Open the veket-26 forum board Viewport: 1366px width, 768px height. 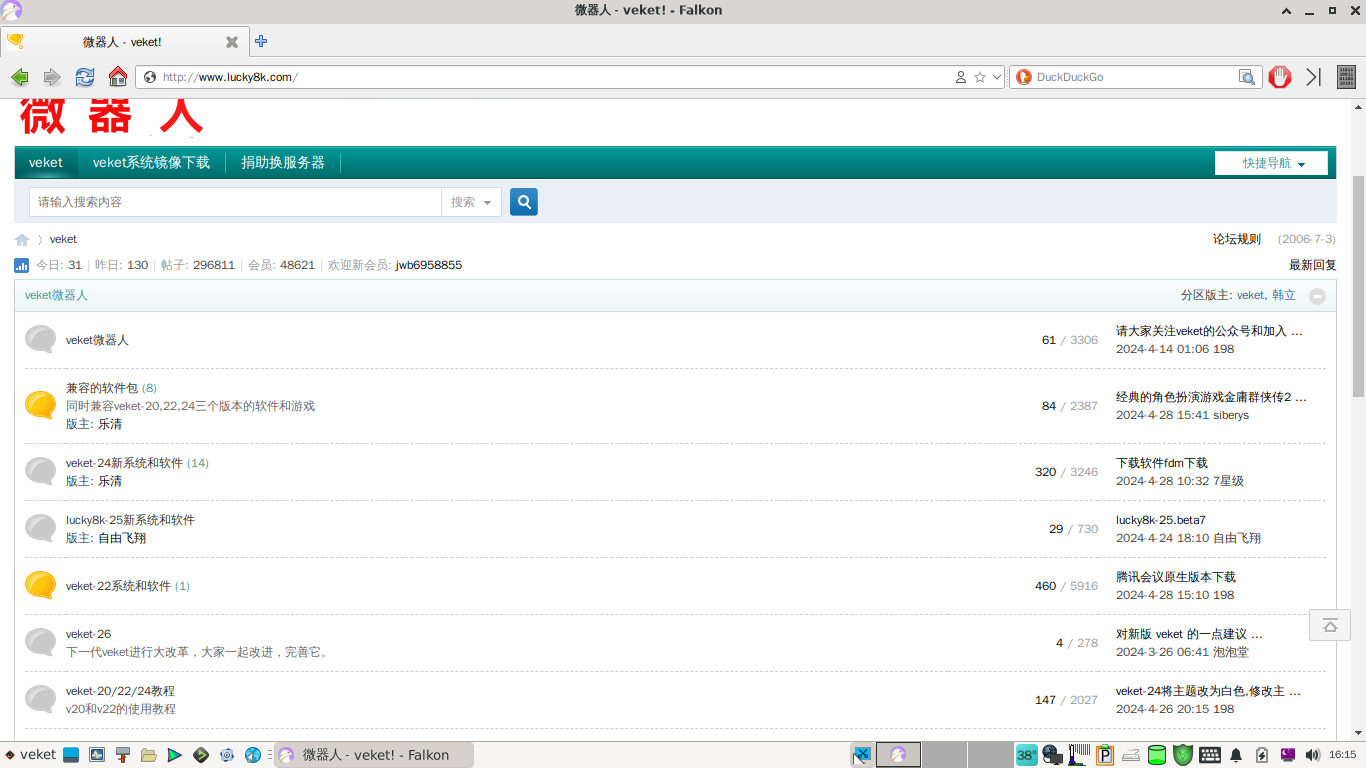pos(89,634)
